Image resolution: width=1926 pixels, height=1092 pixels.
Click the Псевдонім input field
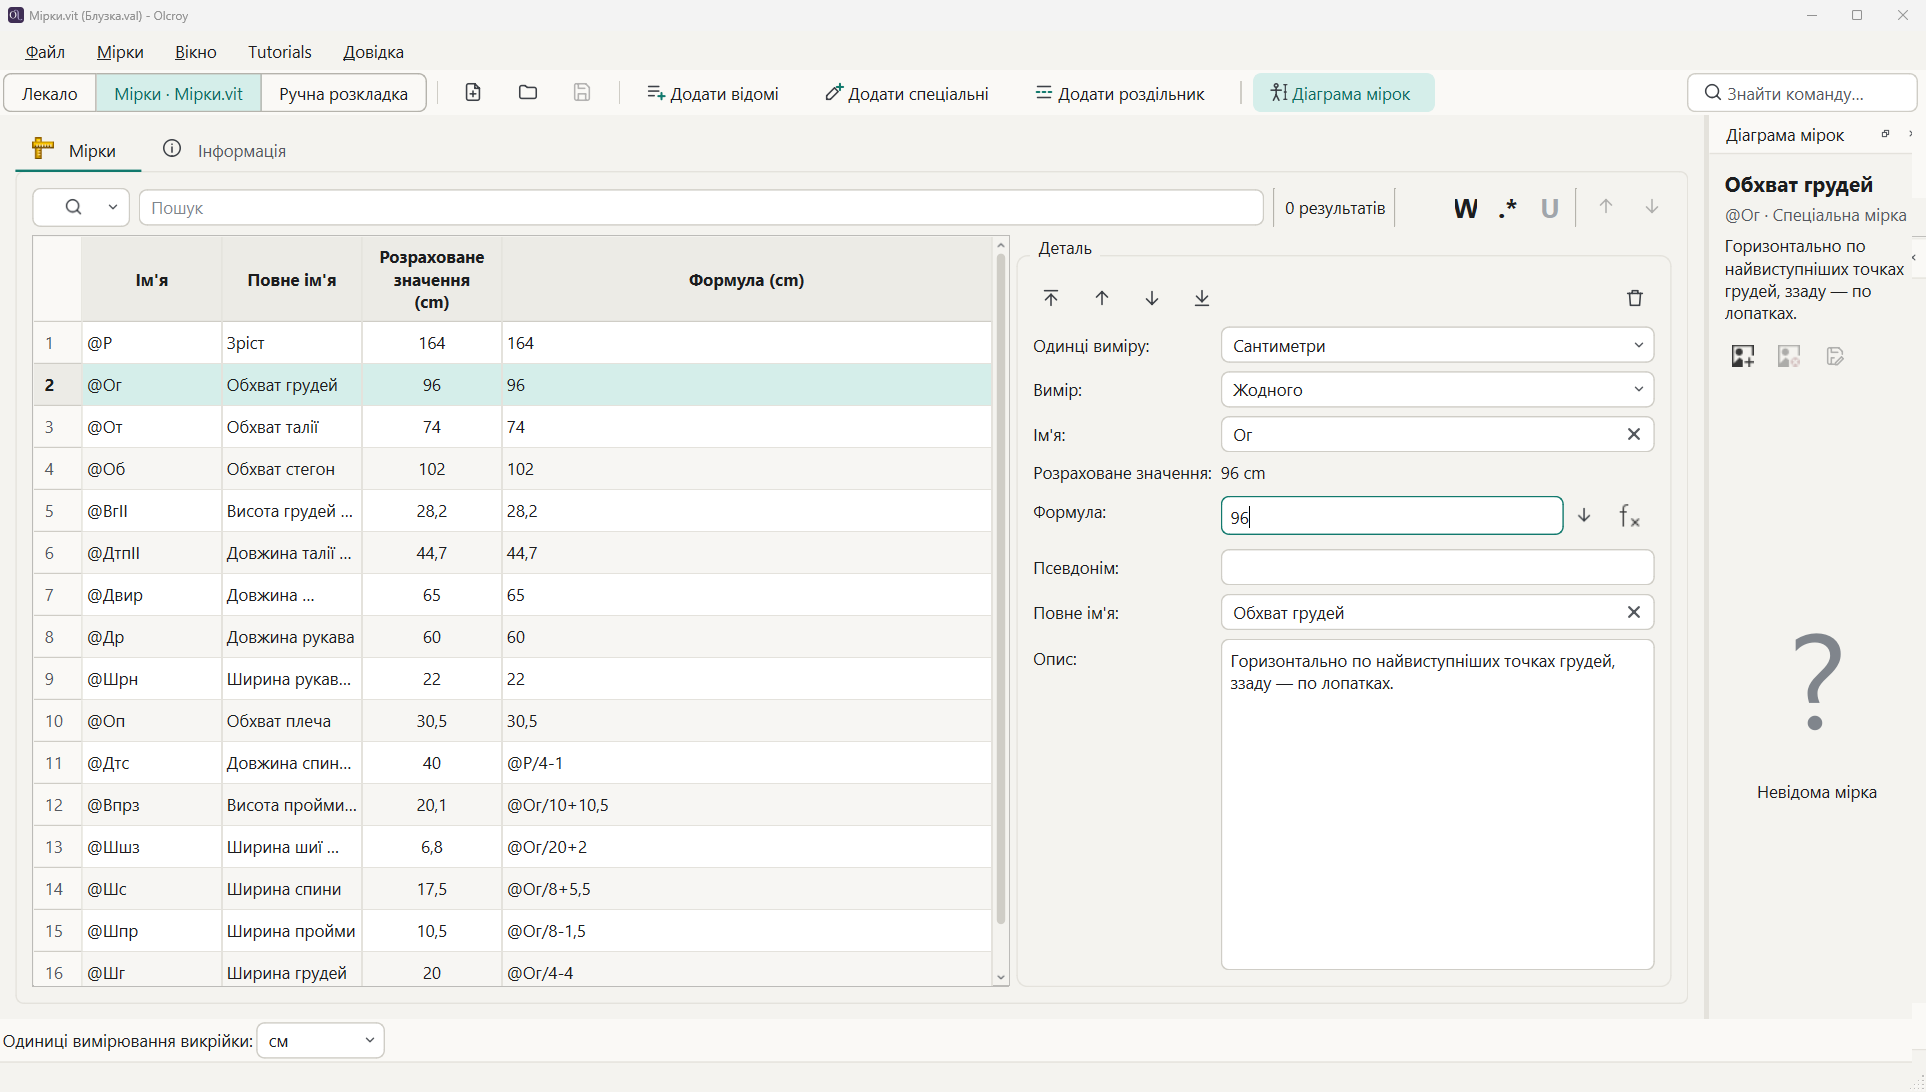pos(1437,567)
